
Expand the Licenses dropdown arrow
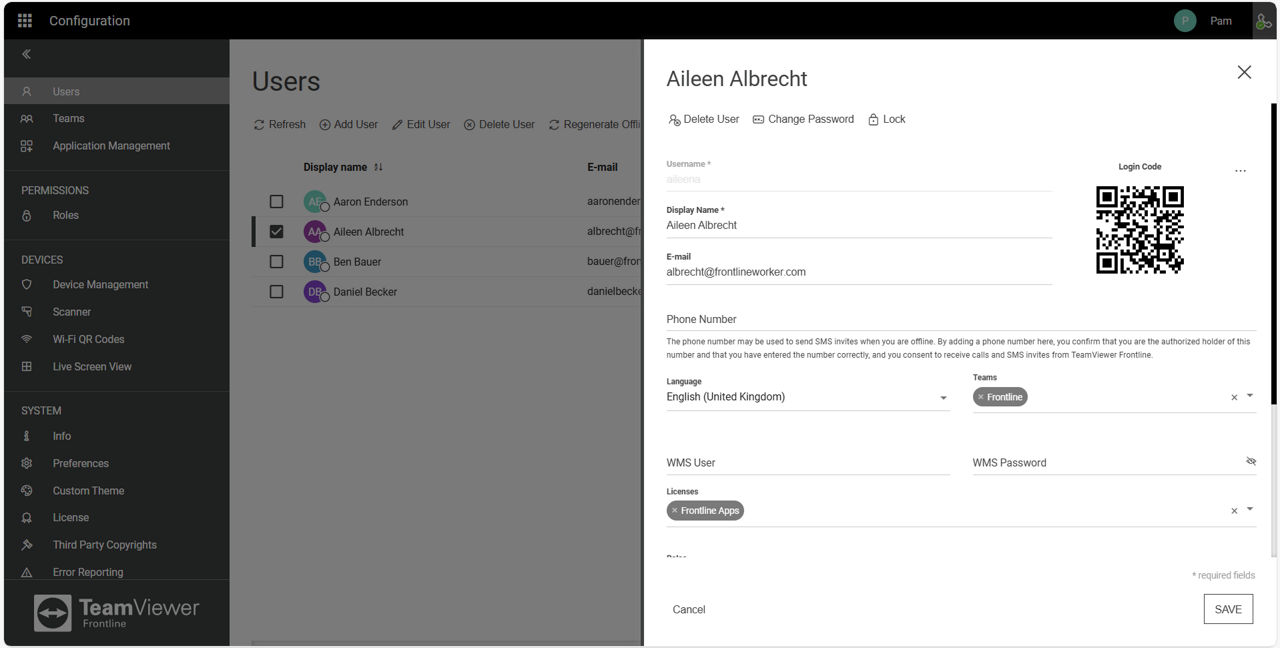1250,510
